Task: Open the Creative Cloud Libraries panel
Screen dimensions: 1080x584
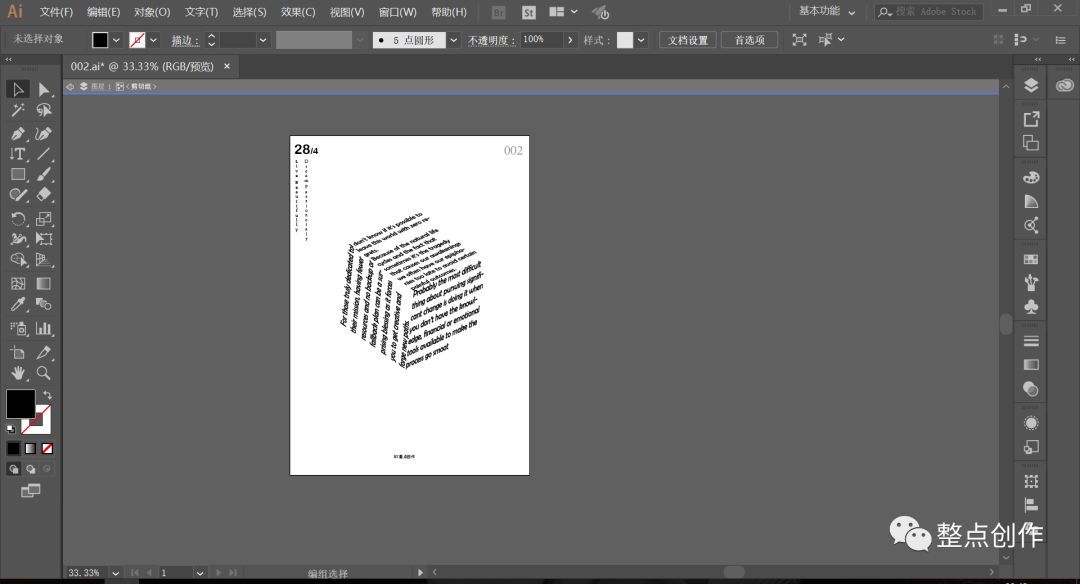Action: click(1065, 85)
